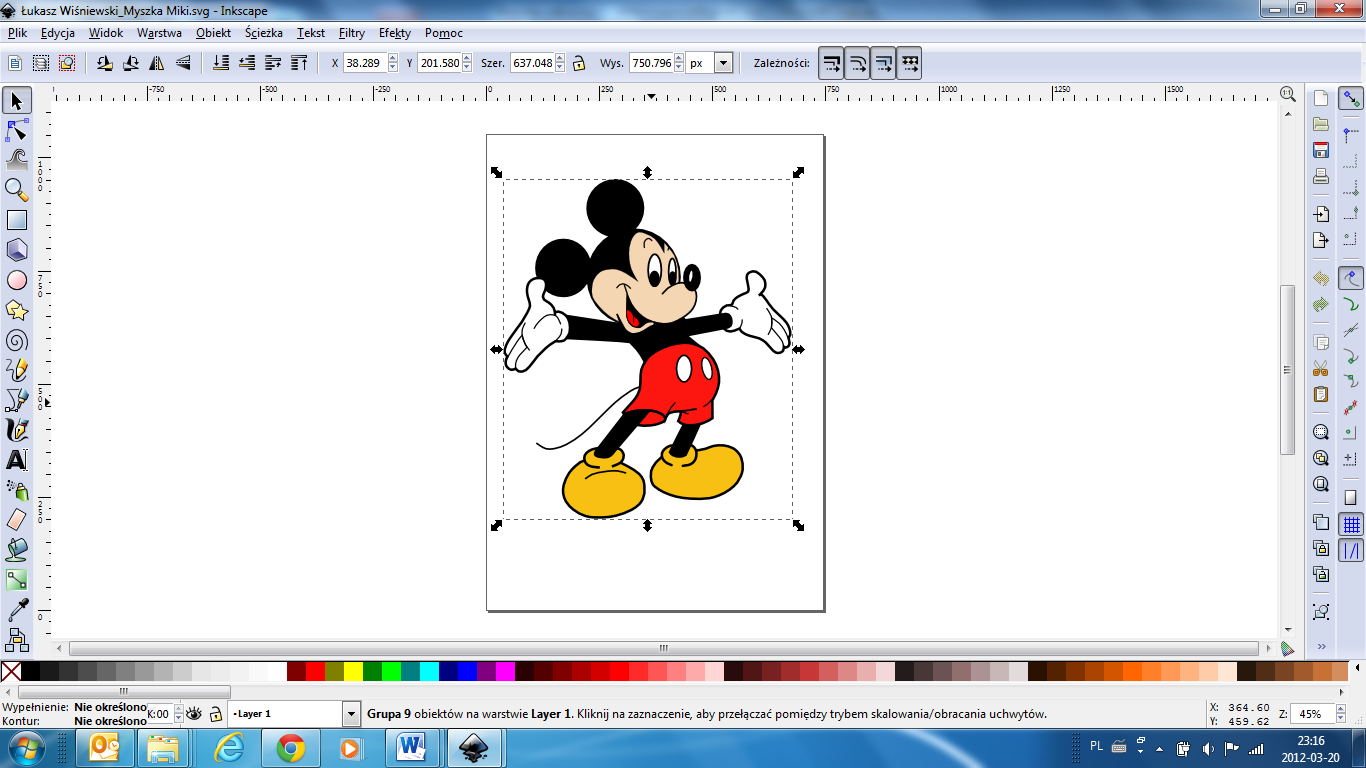
Task: Increase Y coordinate with stepper
Action: [465, 58]
